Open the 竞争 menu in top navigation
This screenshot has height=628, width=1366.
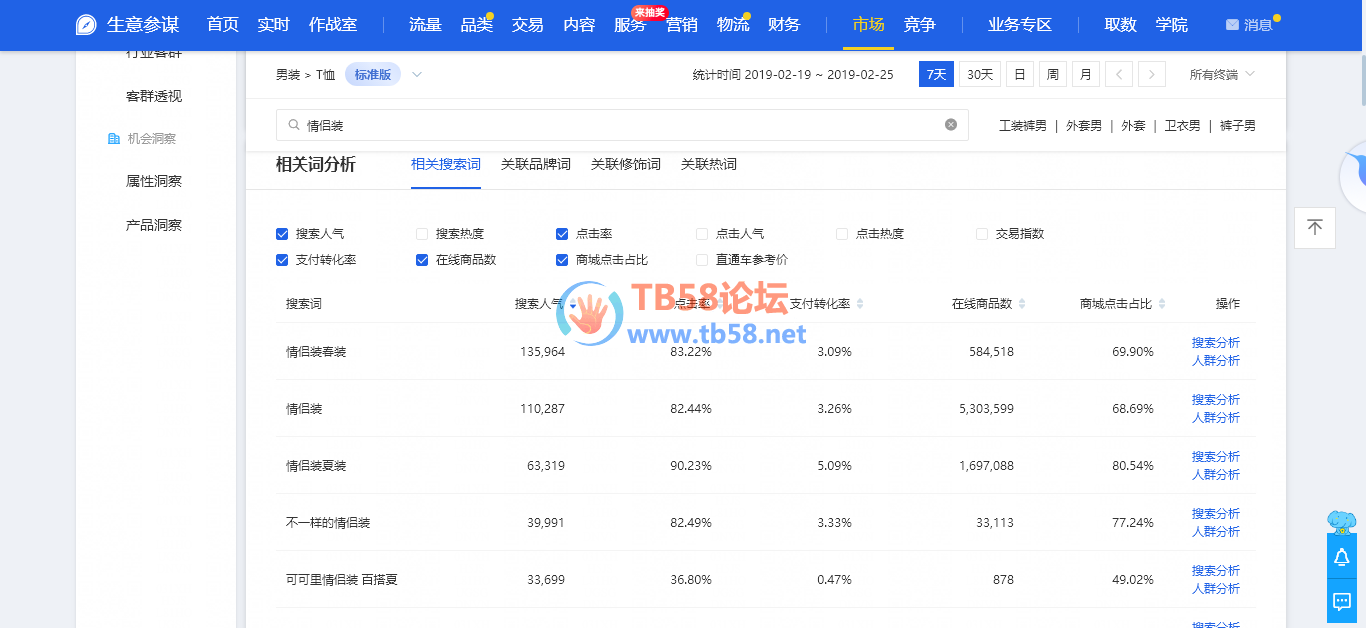[919, 25]
